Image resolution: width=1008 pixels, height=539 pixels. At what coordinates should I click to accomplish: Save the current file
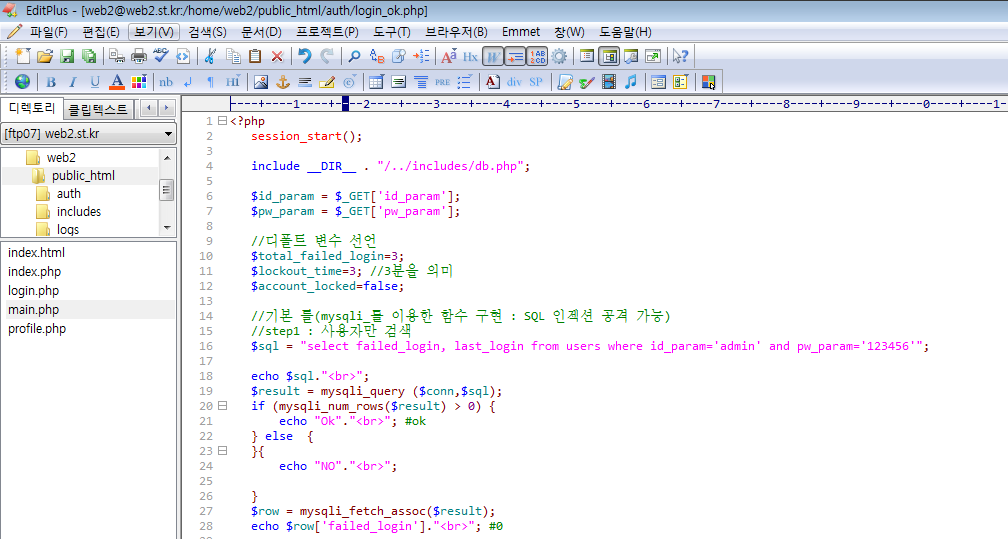pos(67,57)
